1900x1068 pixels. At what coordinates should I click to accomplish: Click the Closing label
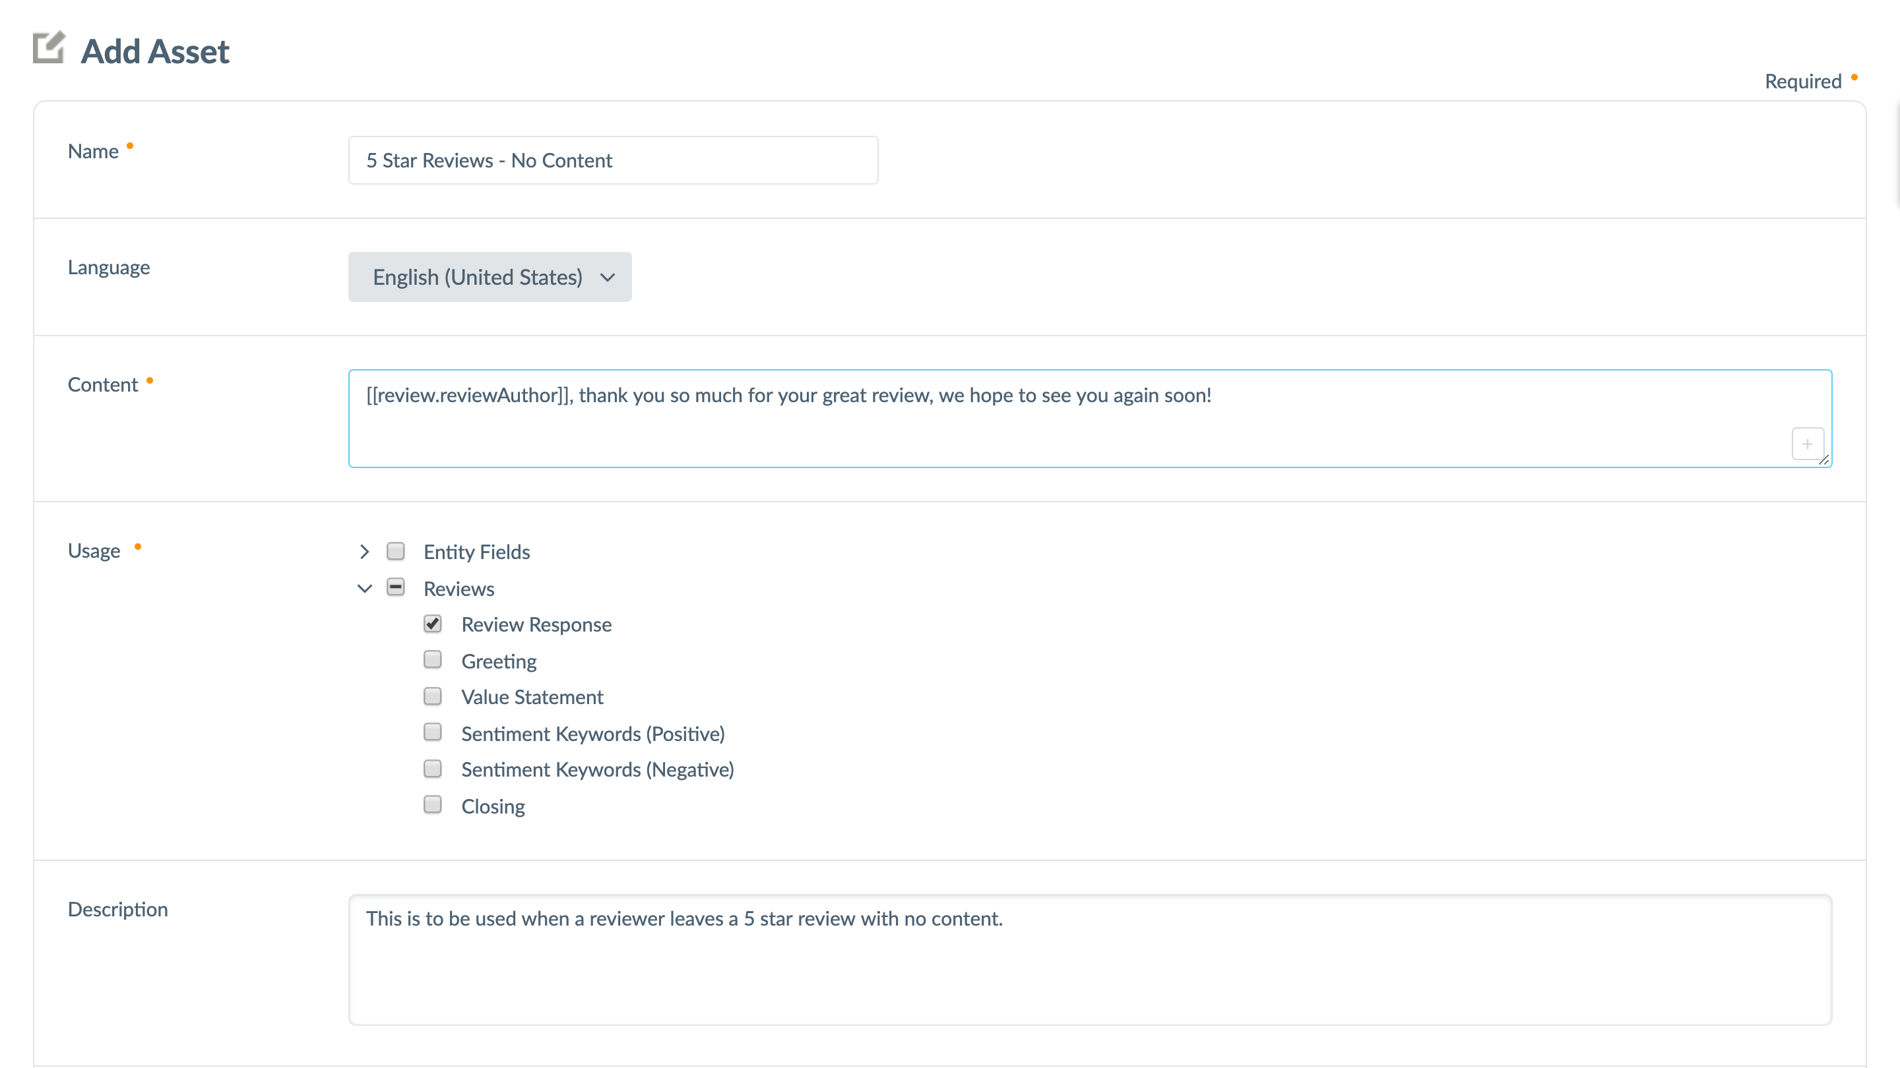point(492,806)
